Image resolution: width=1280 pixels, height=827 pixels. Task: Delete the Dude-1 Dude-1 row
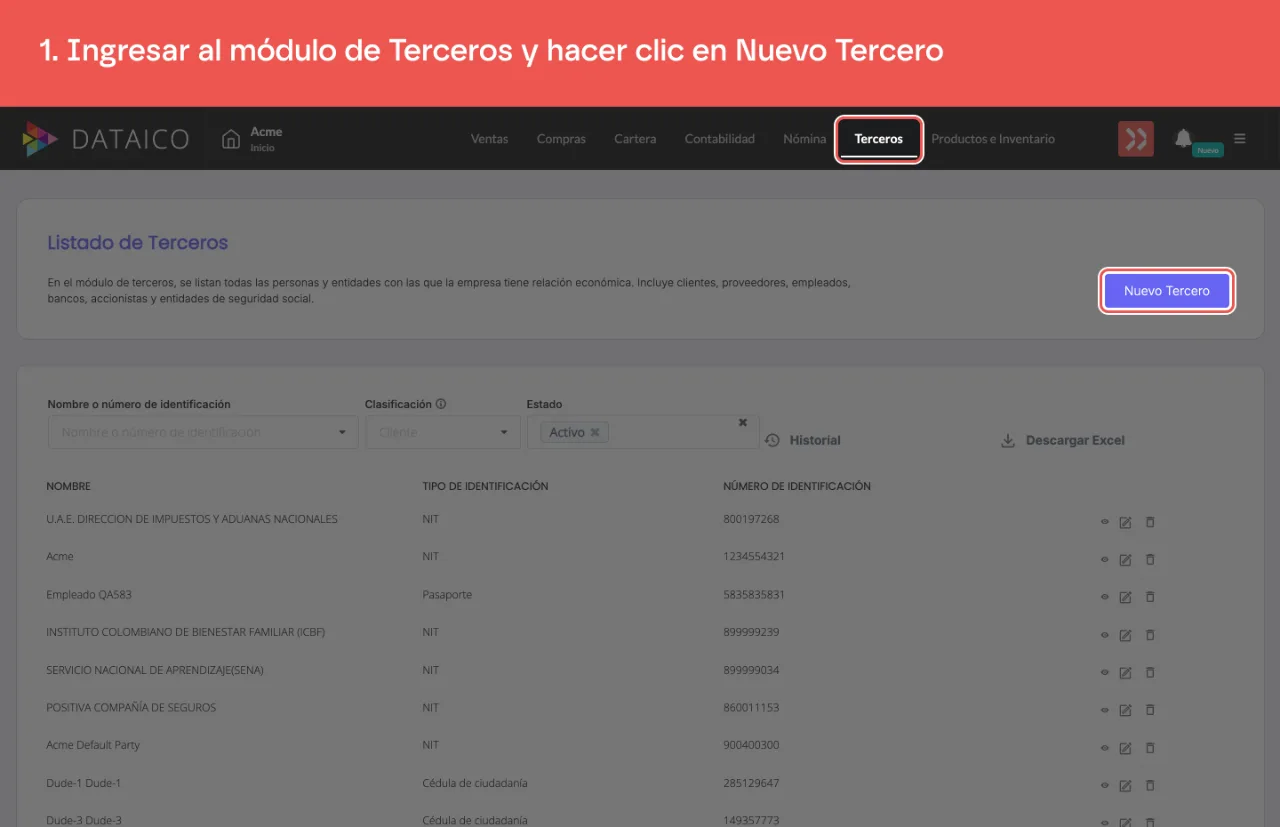[x=1150, y=785]
